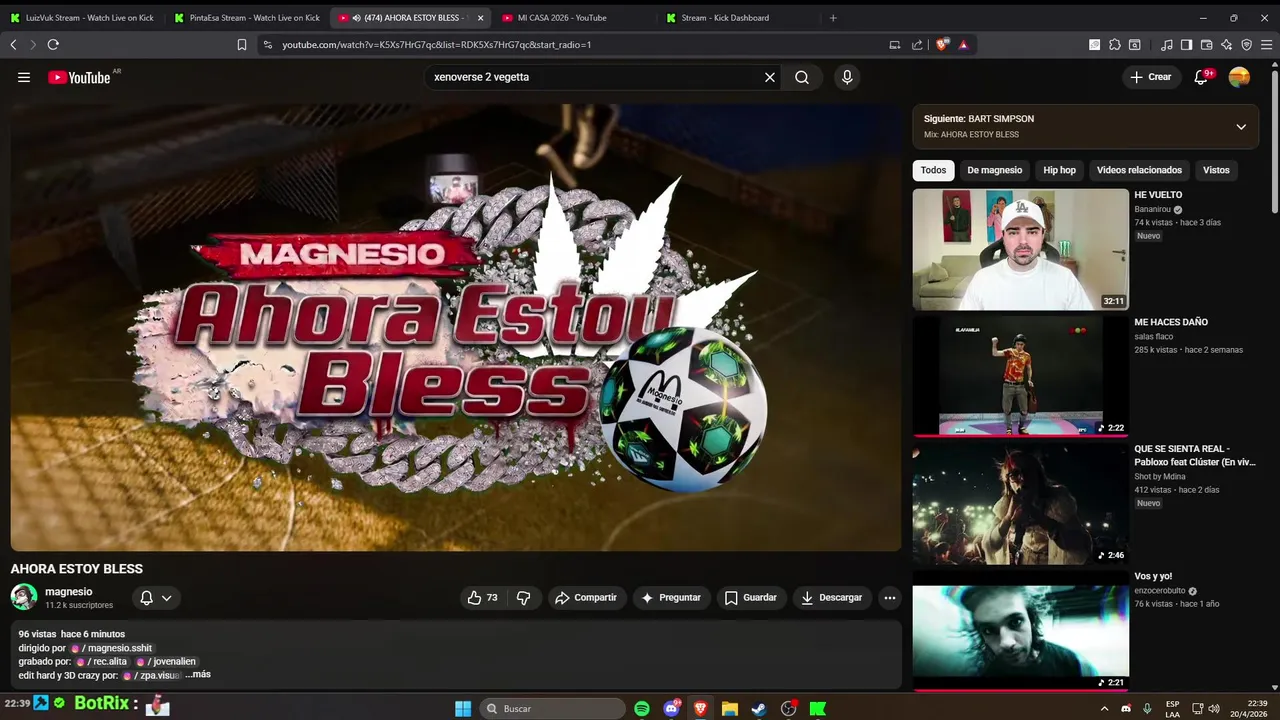Open Brave playlist music note icon
1280x720 pixels.
tap(1167, 44)
